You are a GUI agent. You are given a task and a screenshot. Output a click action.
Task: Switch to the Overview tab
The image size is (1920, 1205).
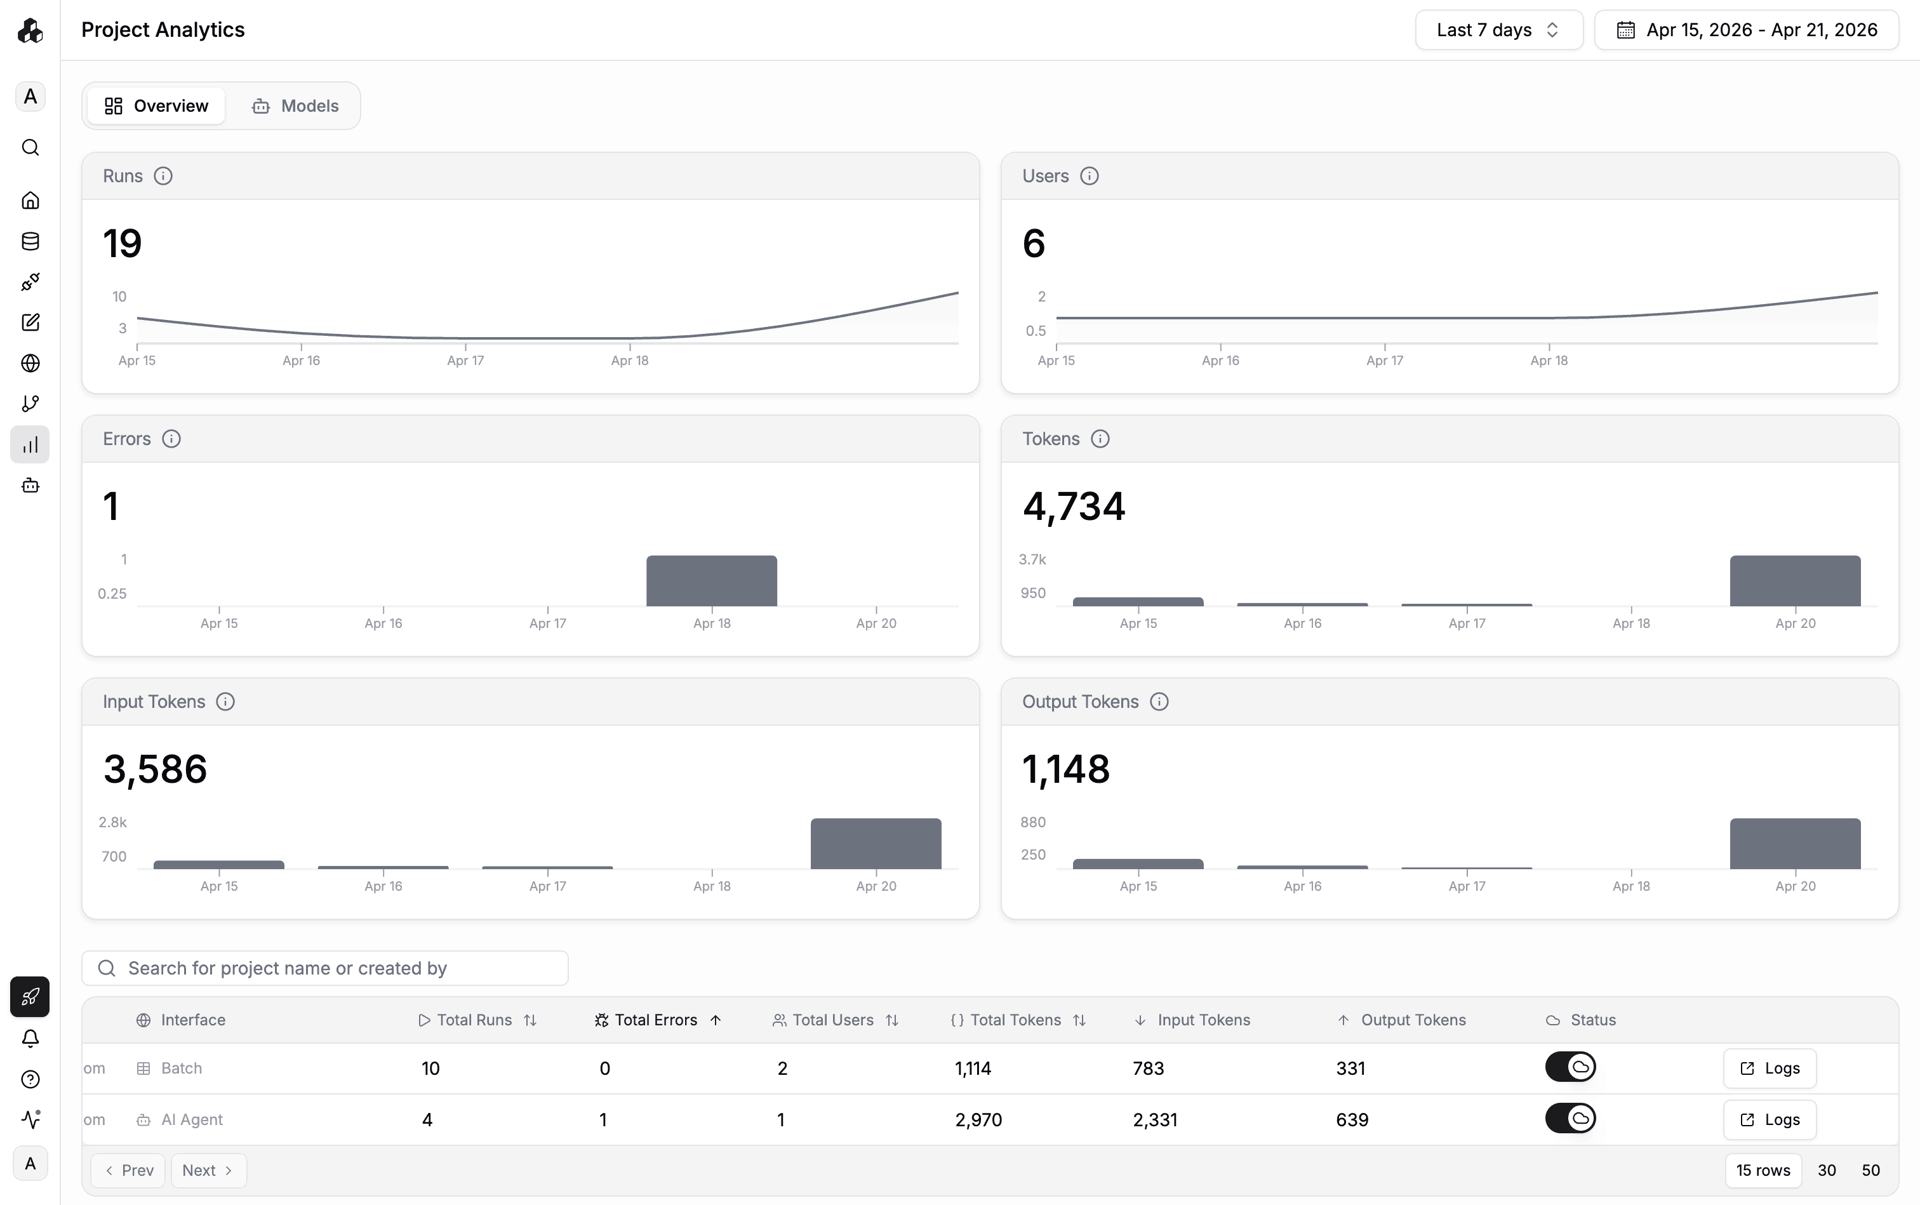156,106
